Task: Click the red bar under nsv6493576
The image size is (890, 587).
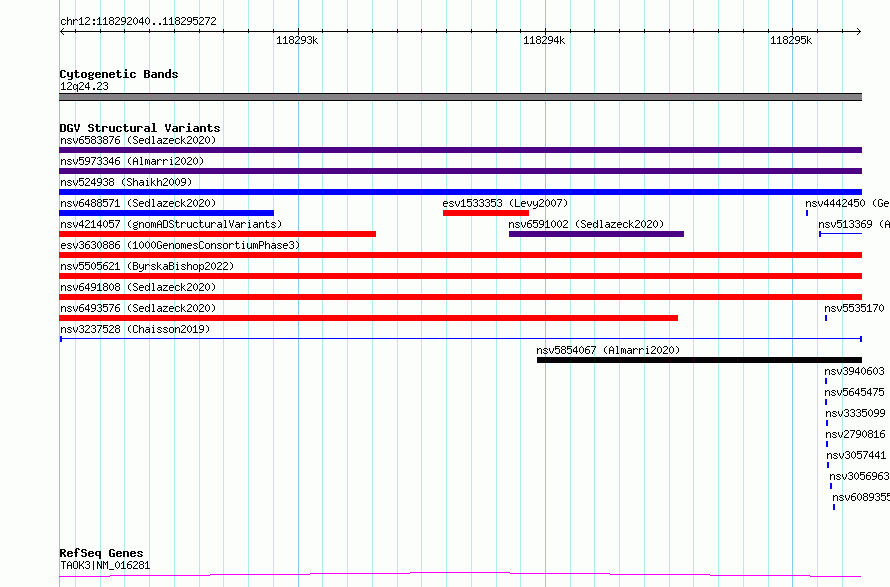Action: coord(368,318)
